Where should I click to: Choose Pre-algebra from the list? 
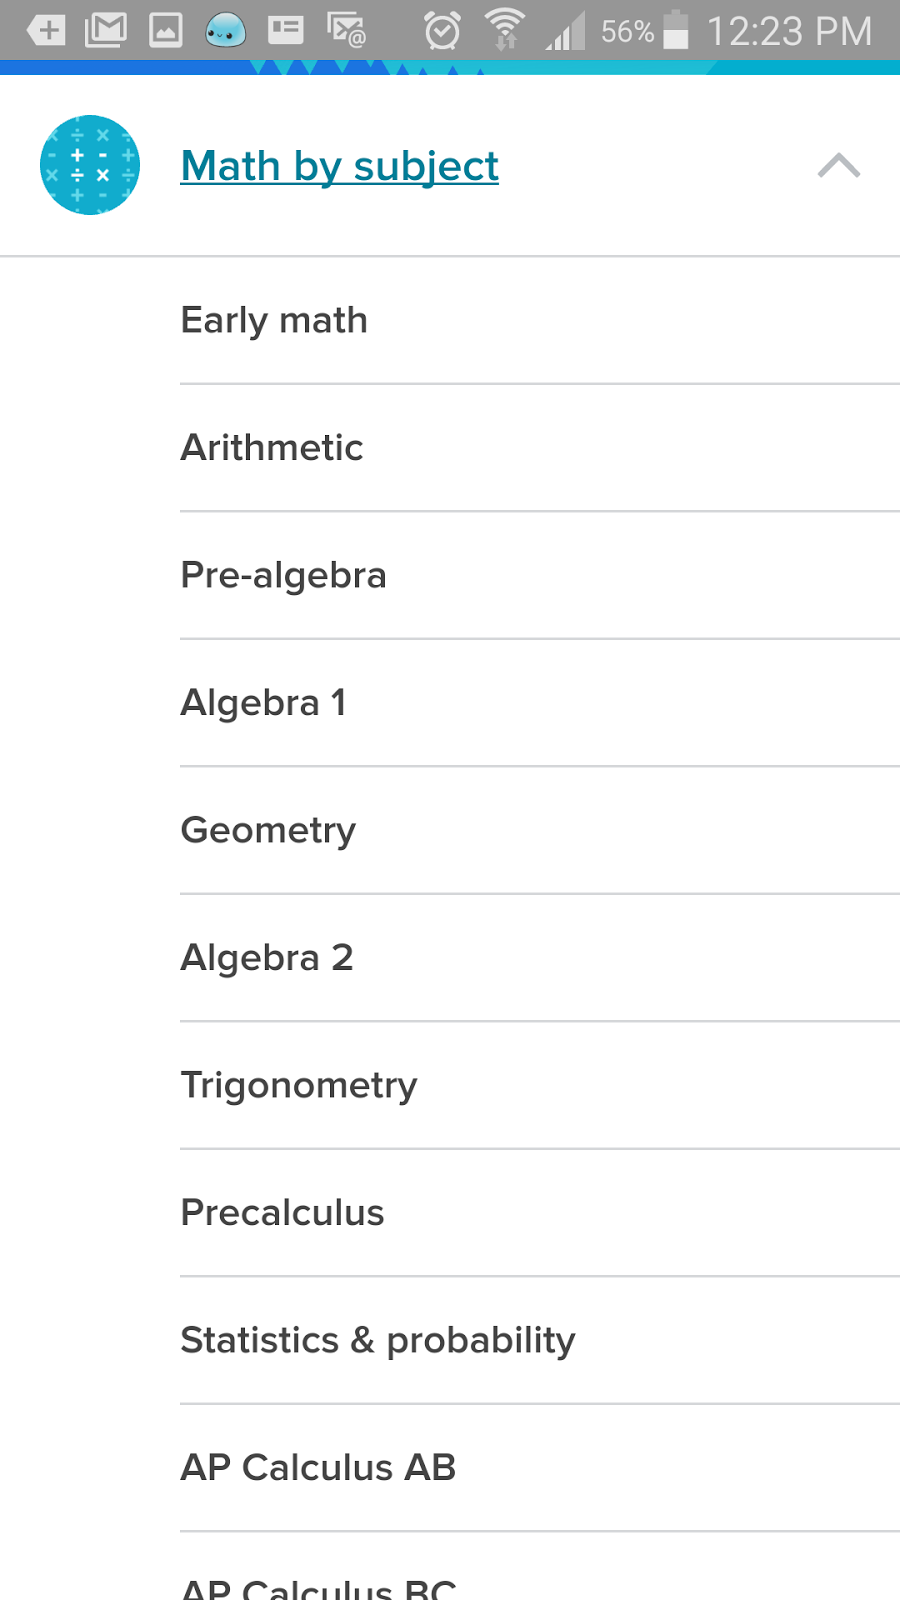click(540, 575)
